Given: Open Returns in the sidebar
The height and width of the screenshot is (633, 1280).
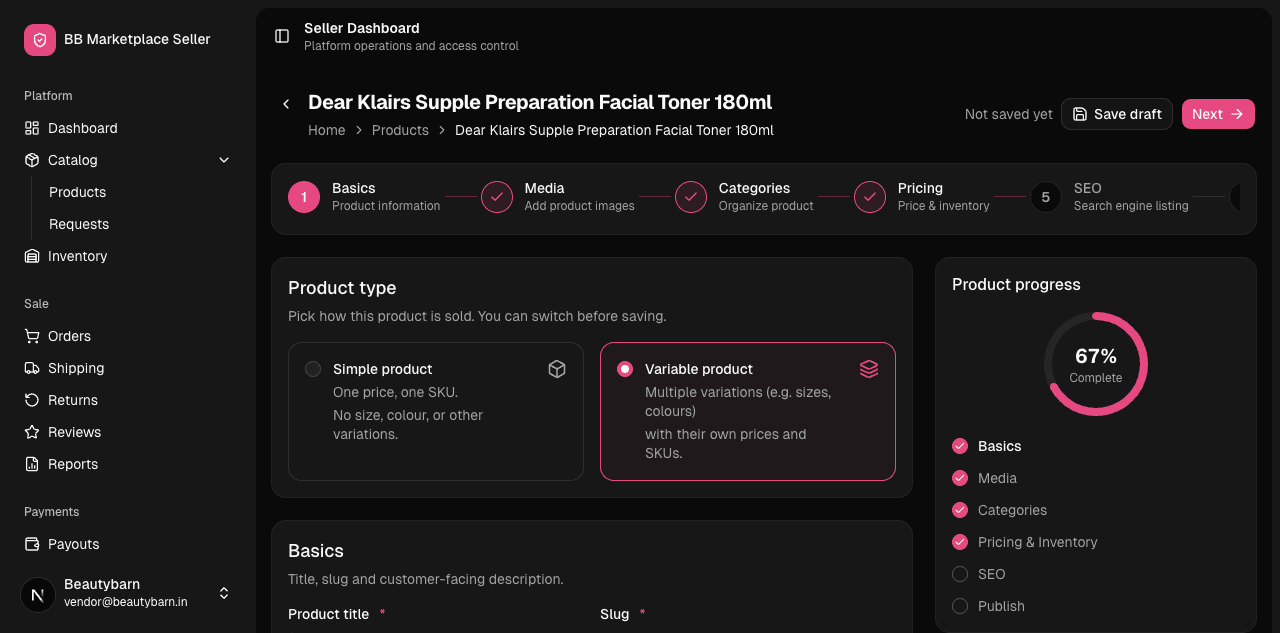Looking at the screenshot, I should pyautogui.click(x=128, y=400).
